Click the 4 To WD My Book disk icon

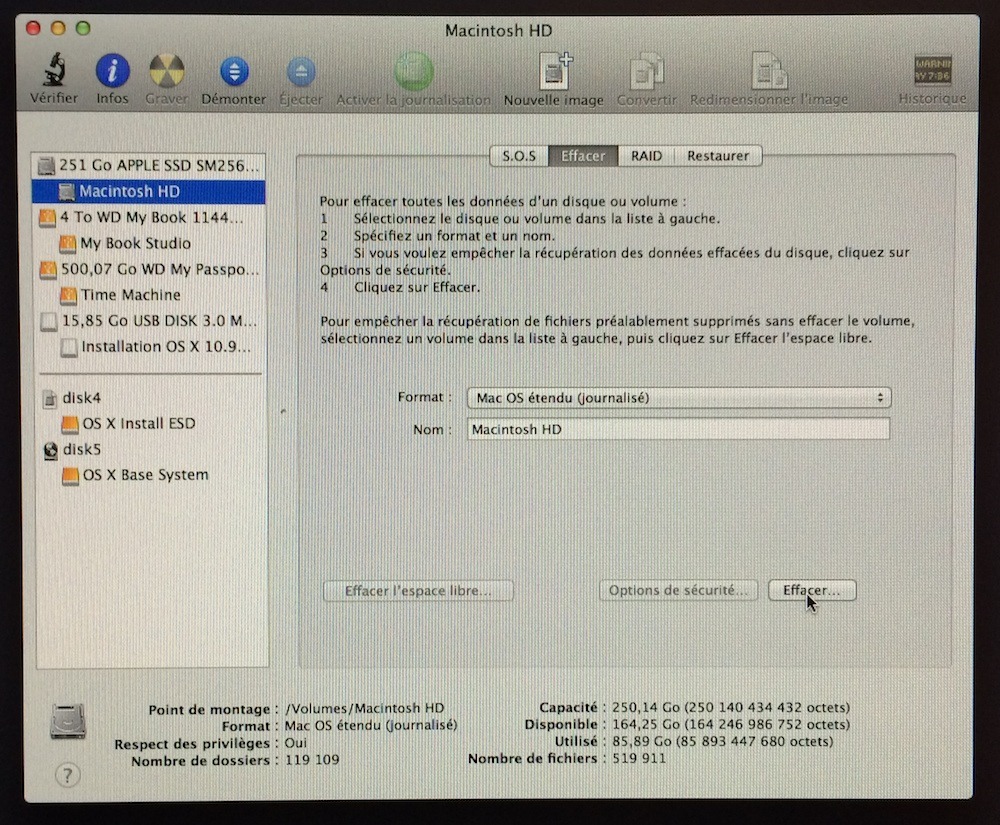(47, 218)
